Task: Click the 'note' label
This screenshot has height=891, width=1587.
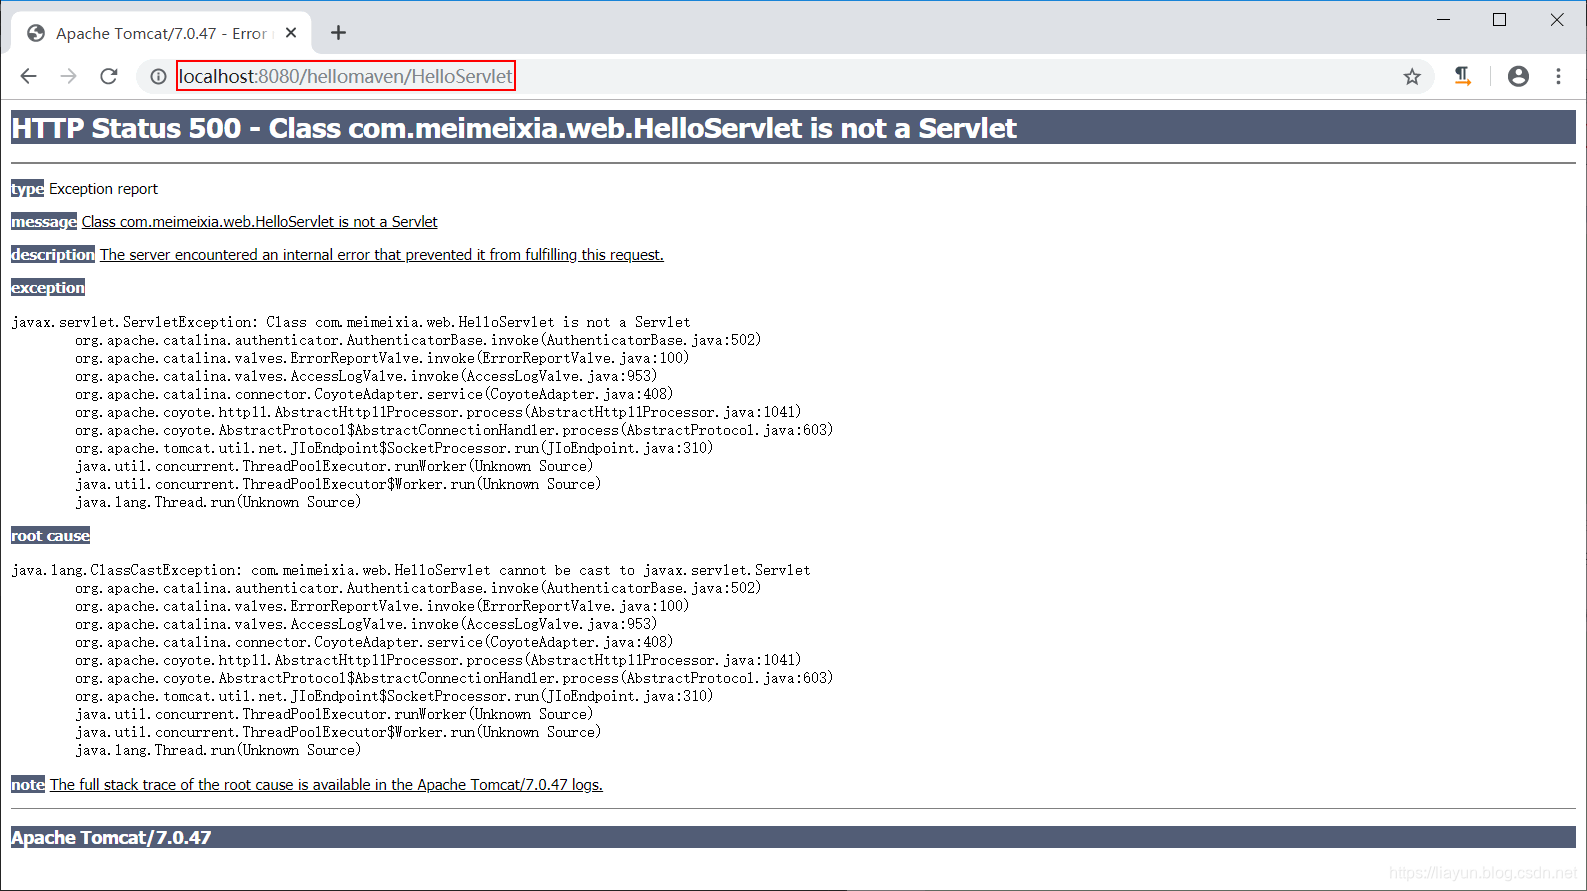Action: (28, 785)
